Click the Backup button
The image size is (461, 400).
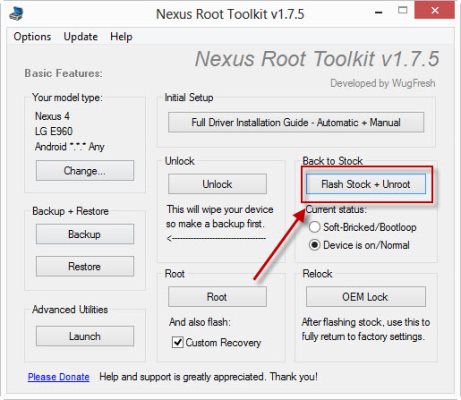click(x=85, y=234)
